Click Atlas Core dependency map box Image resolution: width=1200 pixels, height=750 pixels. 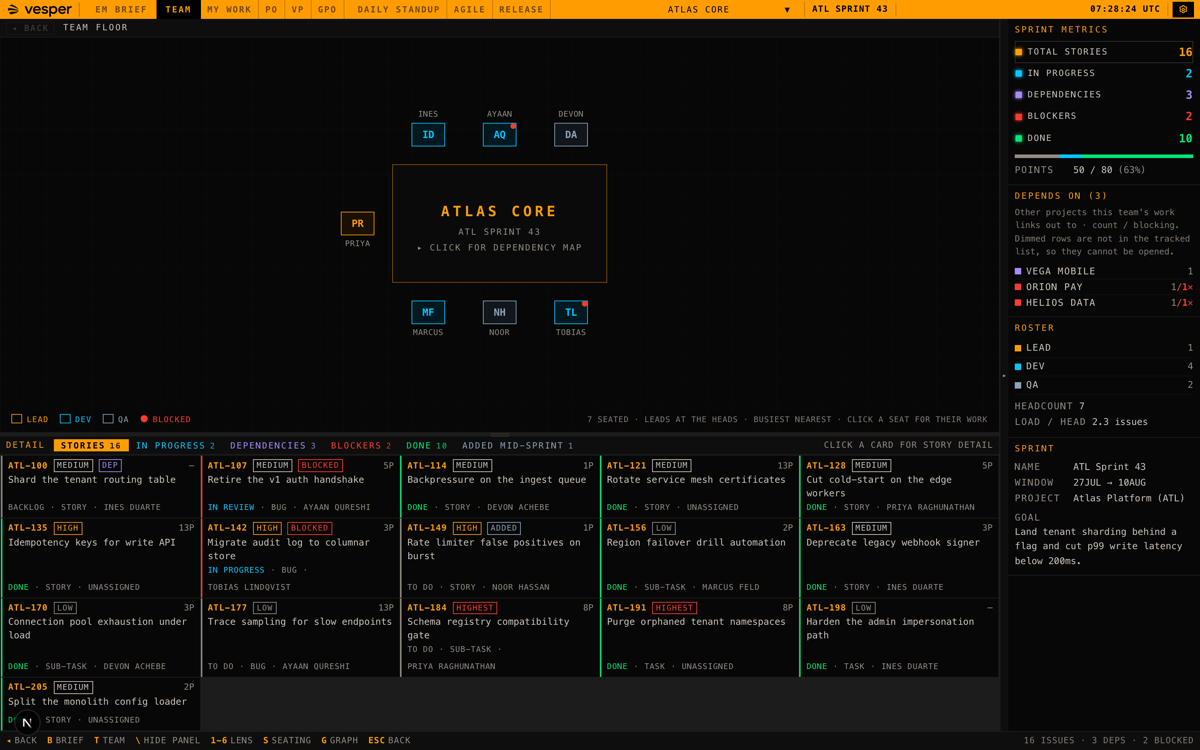(x=499, y=224)
